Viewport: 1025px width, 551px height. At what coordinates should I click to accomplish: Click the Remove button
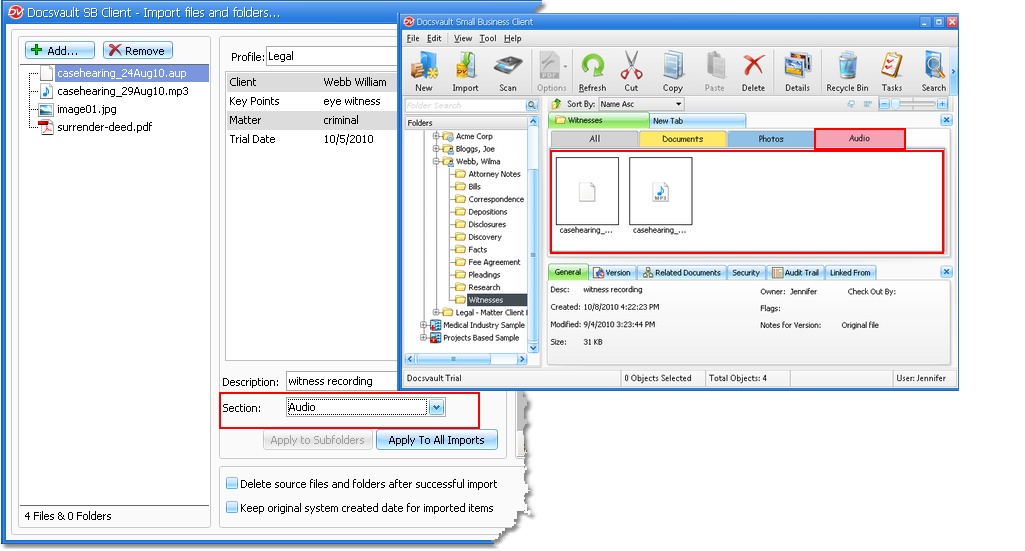click(x=138, y=51)
